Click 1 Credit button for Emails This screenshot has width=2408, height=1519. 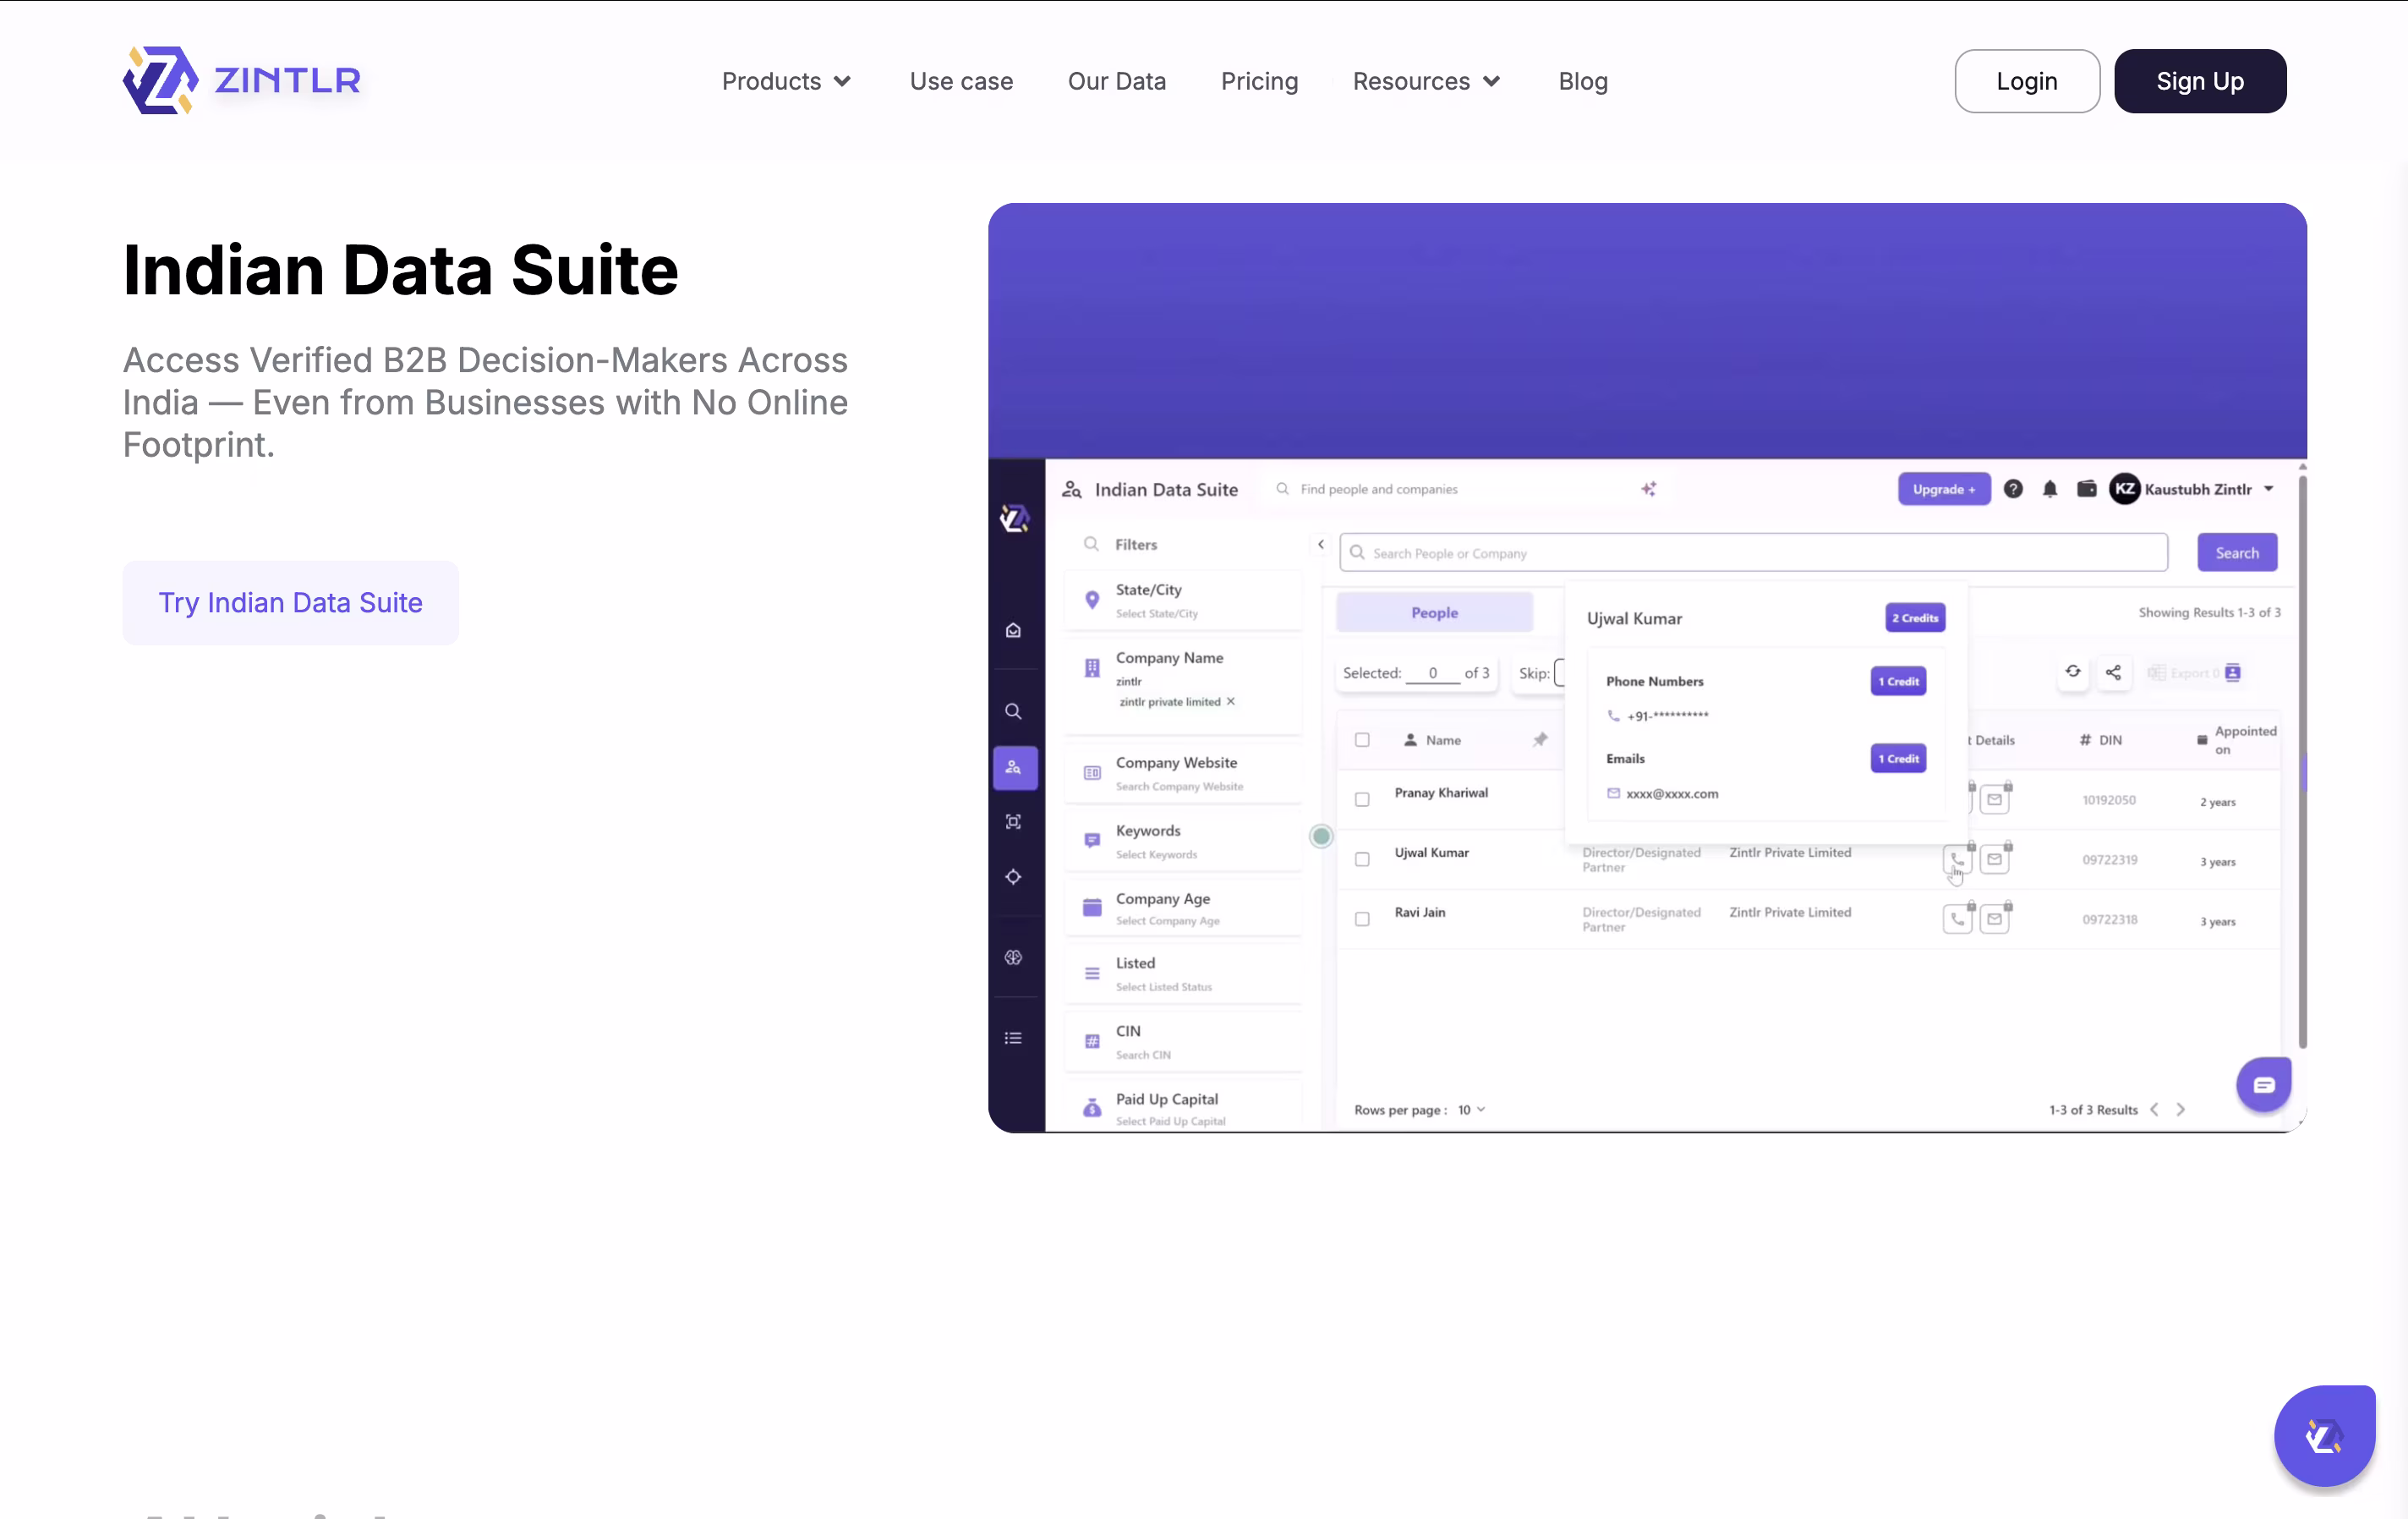1898,758
